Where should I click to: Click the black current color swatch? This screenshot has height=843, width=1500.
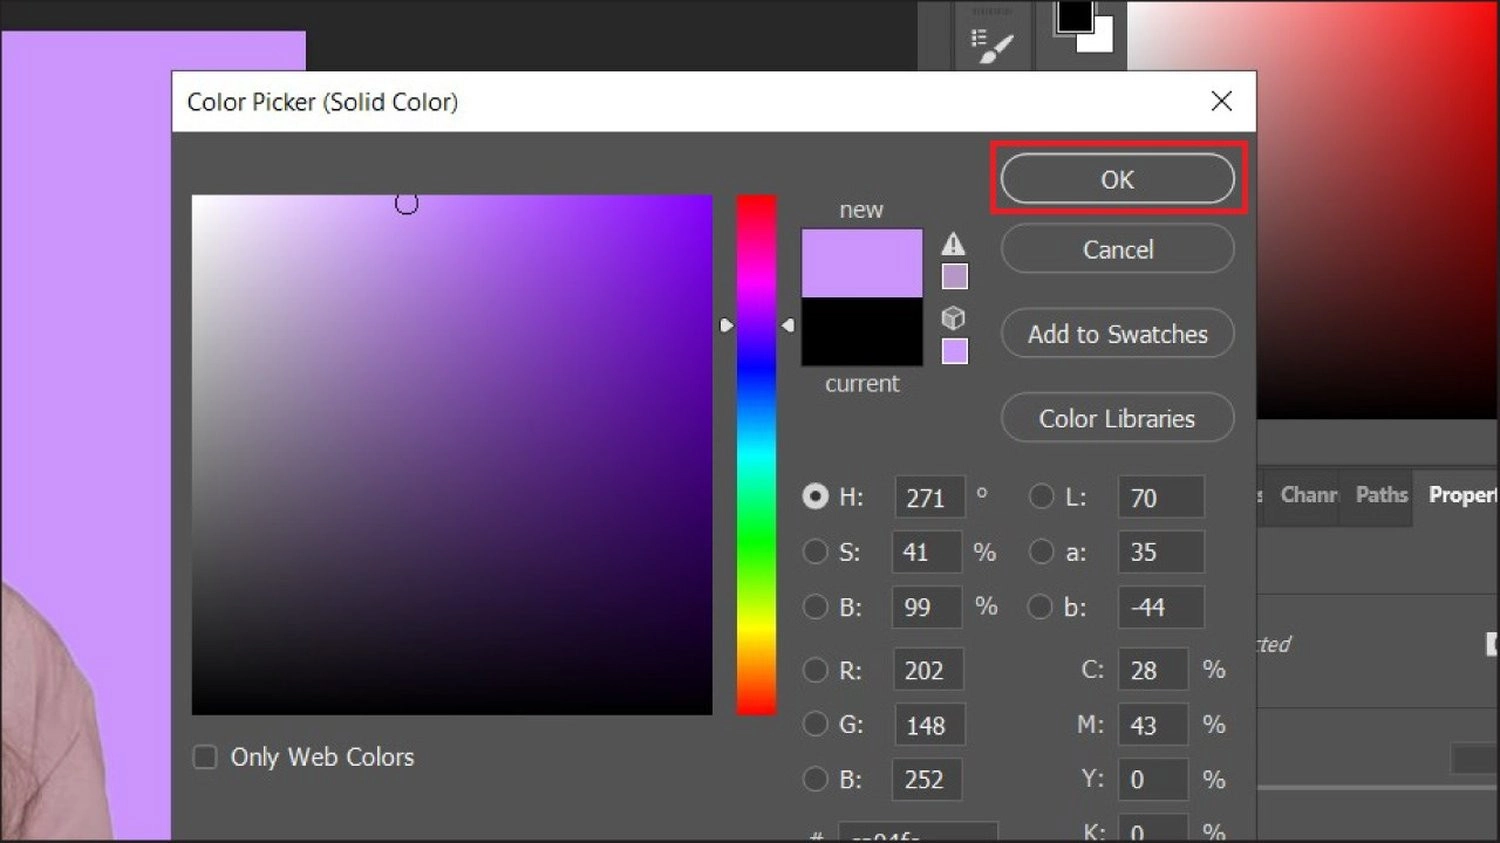[x=862, y=331]
